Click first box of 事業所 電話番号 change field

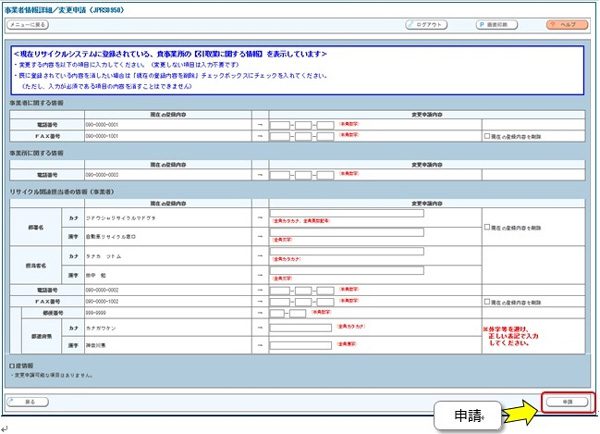click(x=279, y=173)
